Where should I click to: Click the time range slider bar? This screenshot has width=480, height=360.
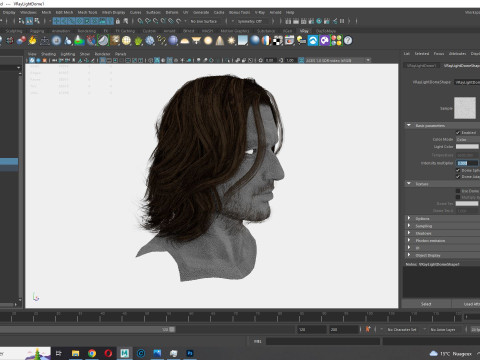coord(87,329)
